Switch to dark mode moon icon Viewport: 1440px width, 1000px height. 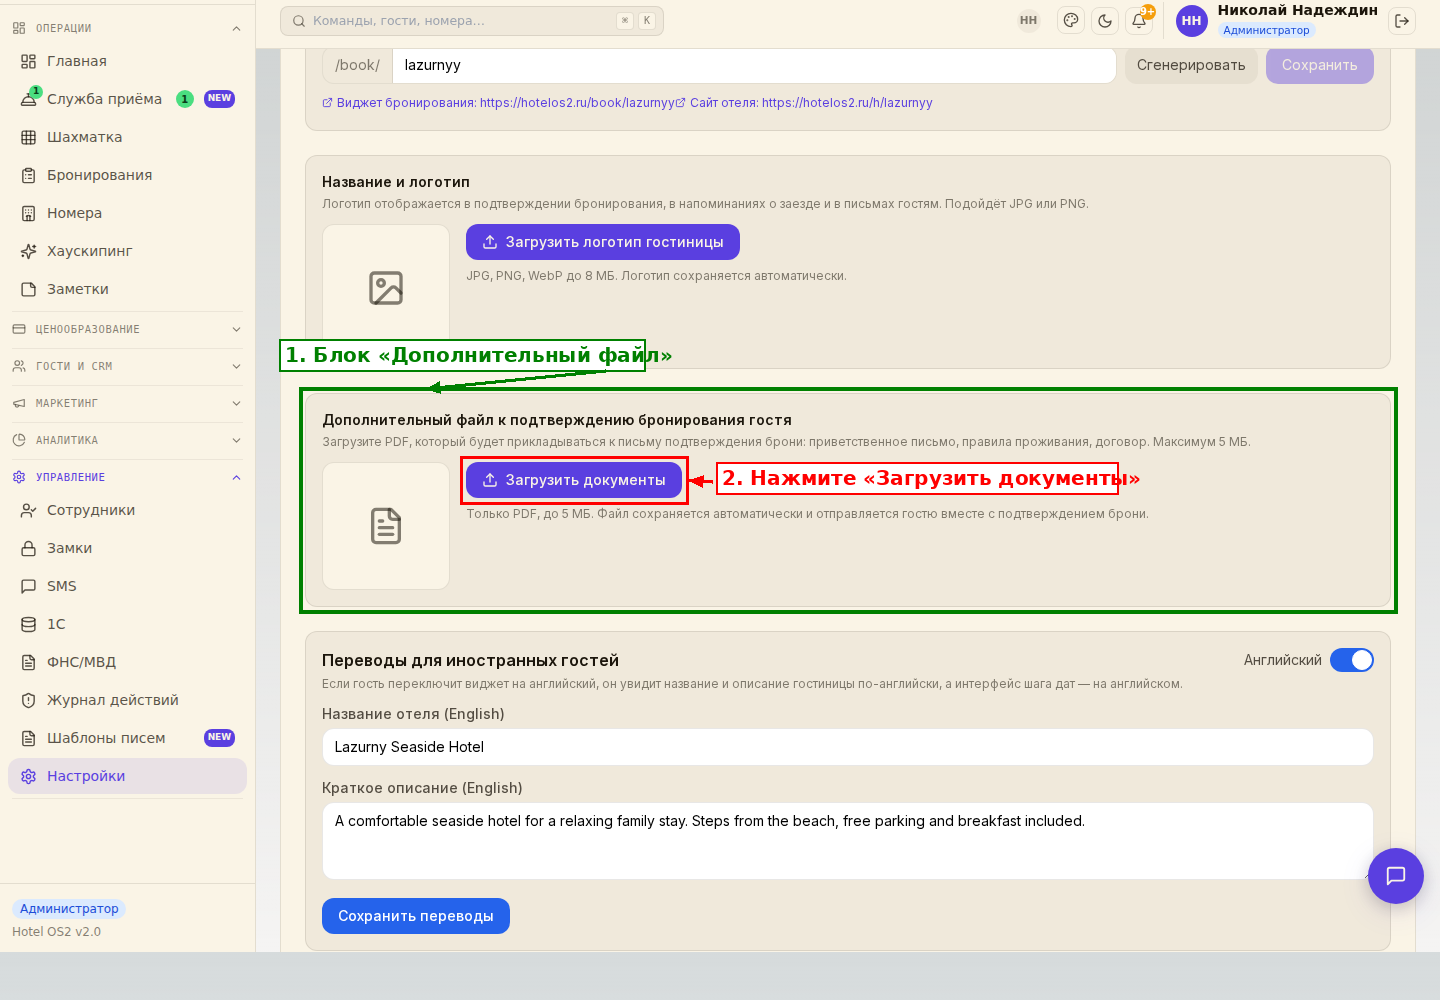1105,20
